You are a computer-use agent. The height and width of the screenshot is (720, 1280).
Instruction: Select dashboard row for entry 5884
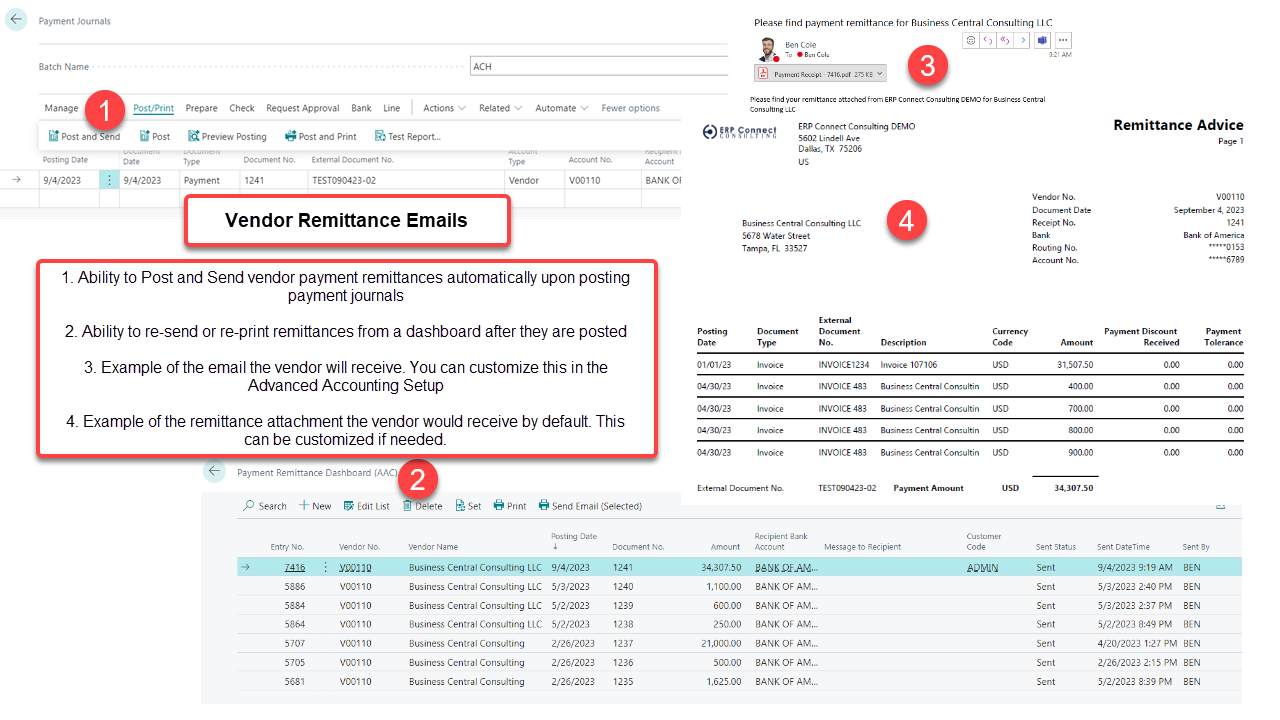(739, 605)
